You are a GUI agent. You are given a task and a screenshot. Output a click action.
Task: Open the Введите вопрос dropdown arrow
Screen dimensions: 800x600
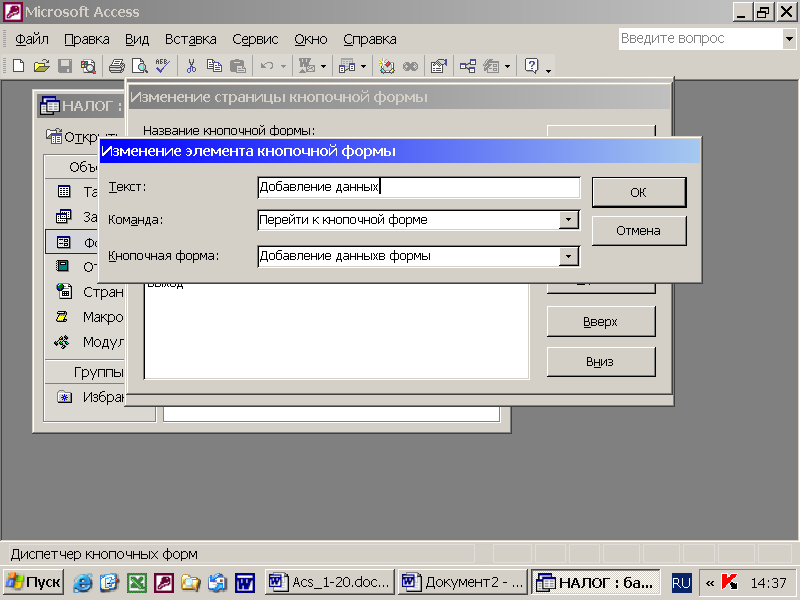pos(789,39)
